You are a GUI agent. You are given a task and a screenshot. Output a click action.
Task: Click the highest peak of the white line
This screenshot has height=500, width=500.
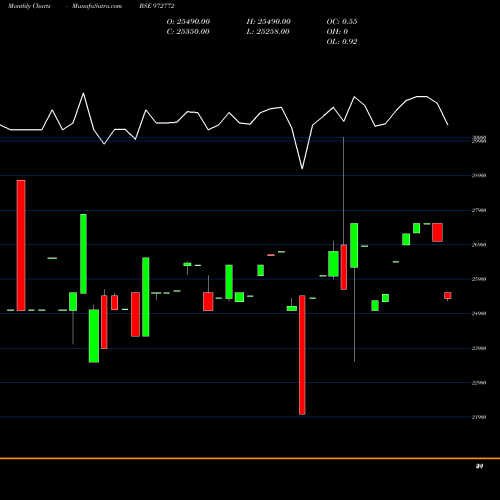pyautogui.click(x=83, y=94)
